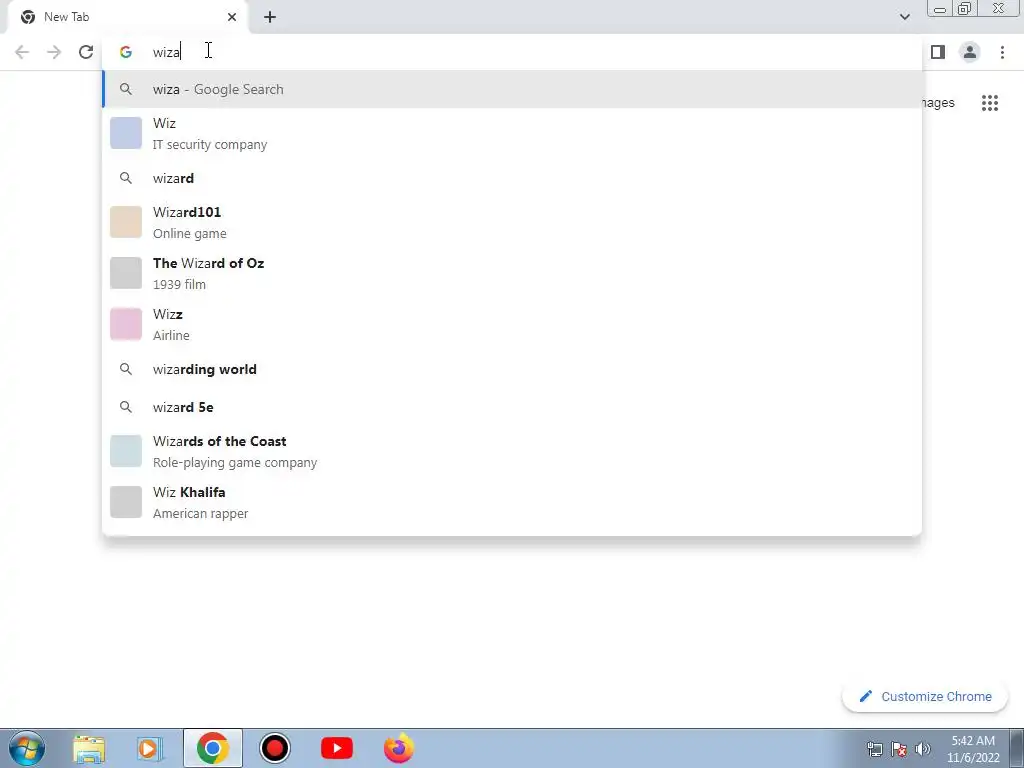Select Wizard101 Online game suggestion

click(512, 222)
